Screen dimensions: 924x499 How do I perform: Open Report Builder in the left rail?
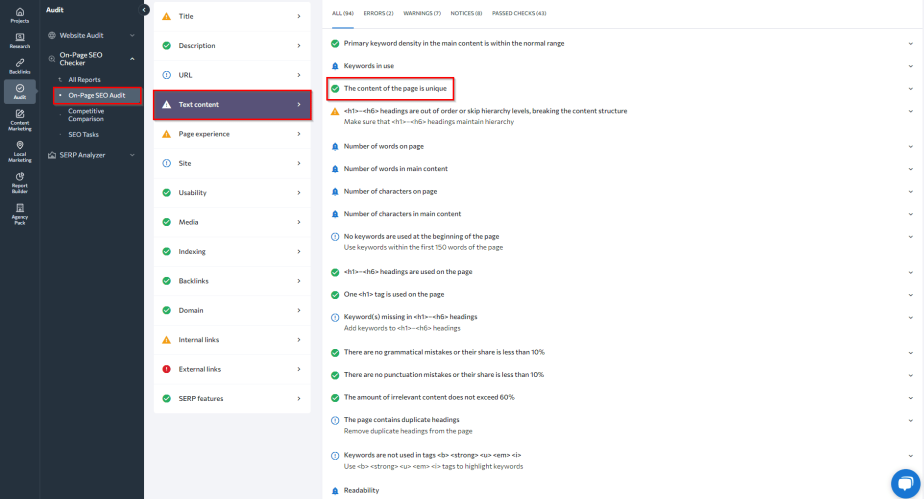point(19,183)
